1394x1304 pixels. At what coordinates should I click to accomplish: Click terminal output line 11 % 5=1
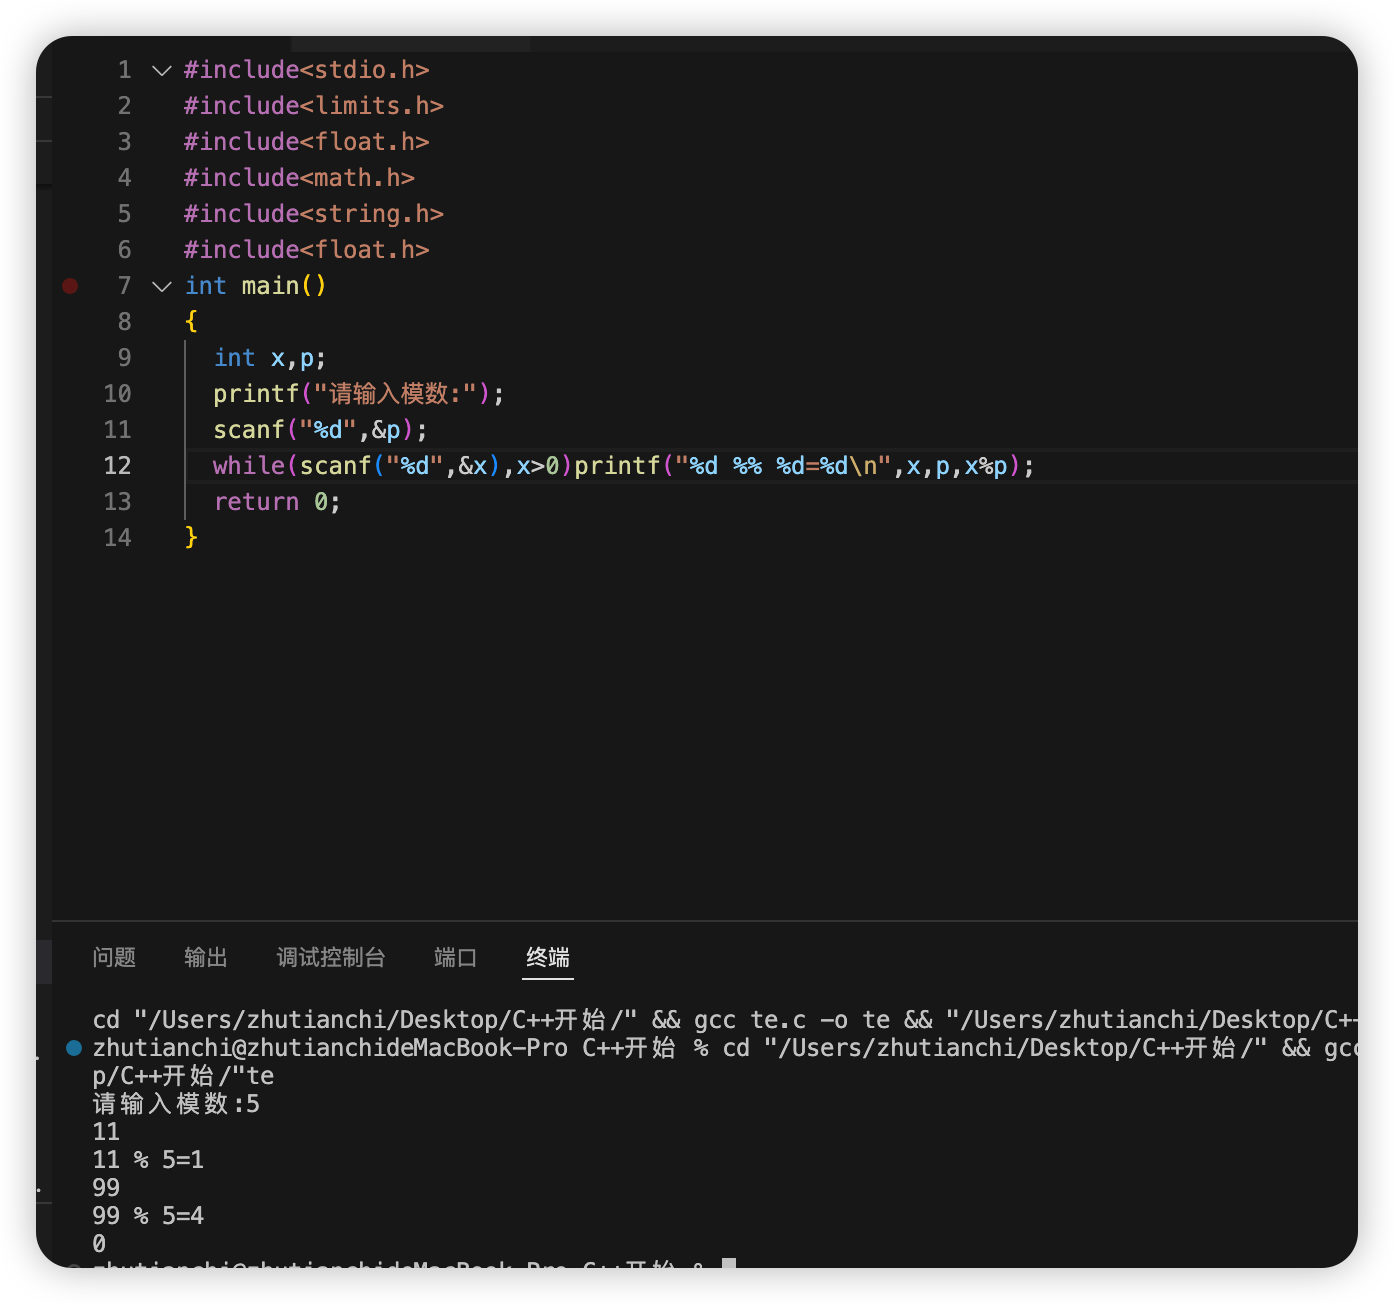(x=148, y=1160)
